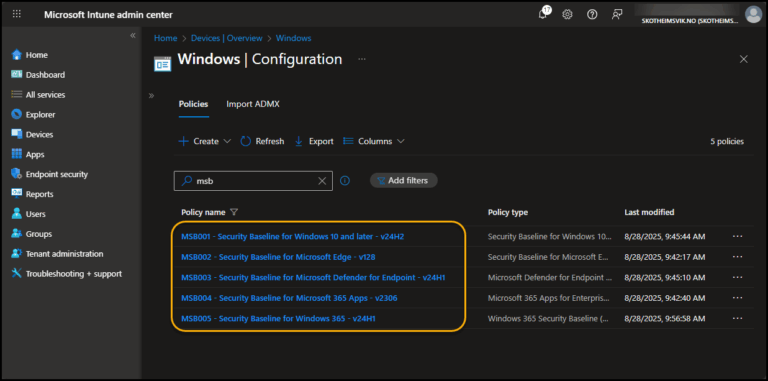Open the ellipsis menu for MSB004 row
Screen dimensions: 768x381
(x=738, y=298)
